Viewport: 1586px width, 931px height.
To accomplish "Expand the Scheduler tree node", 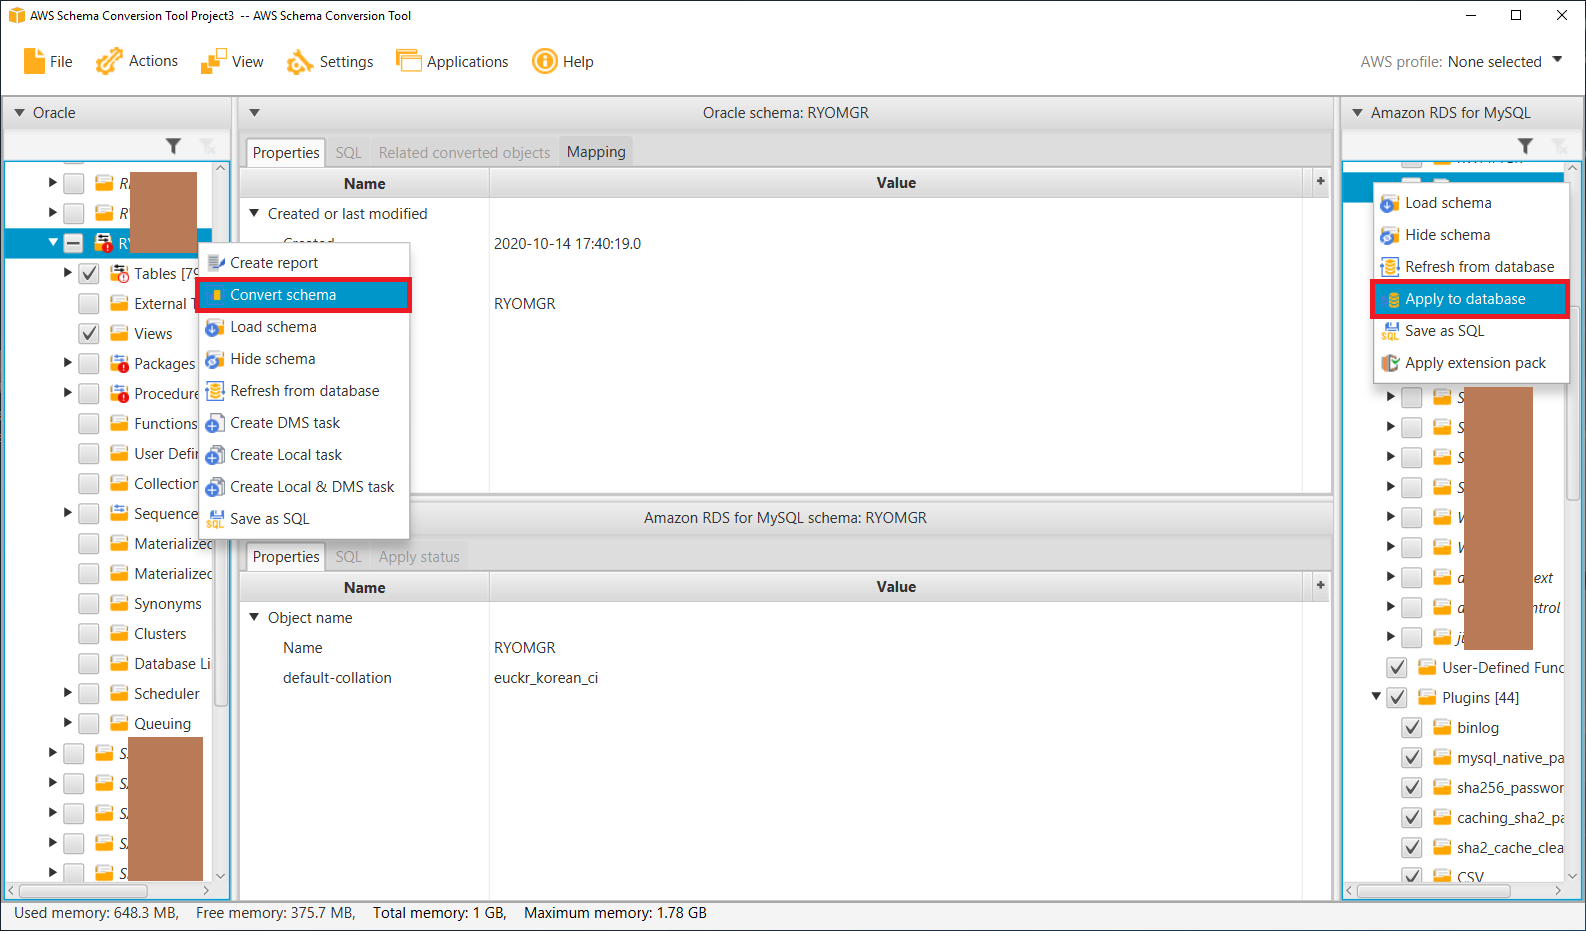I will 68,693.
